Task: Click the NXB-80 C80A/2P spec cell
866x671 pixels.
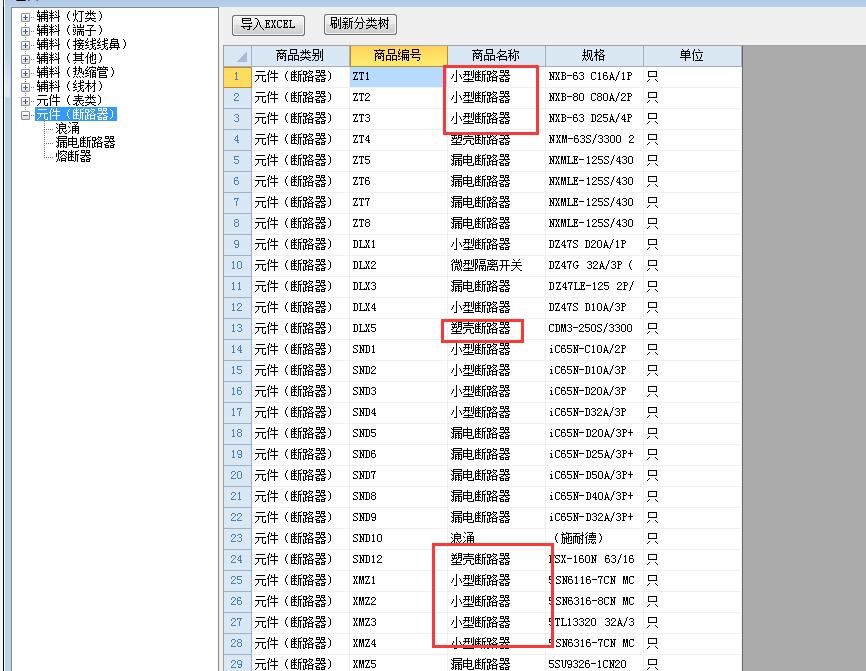Action: tap(594, 97)
